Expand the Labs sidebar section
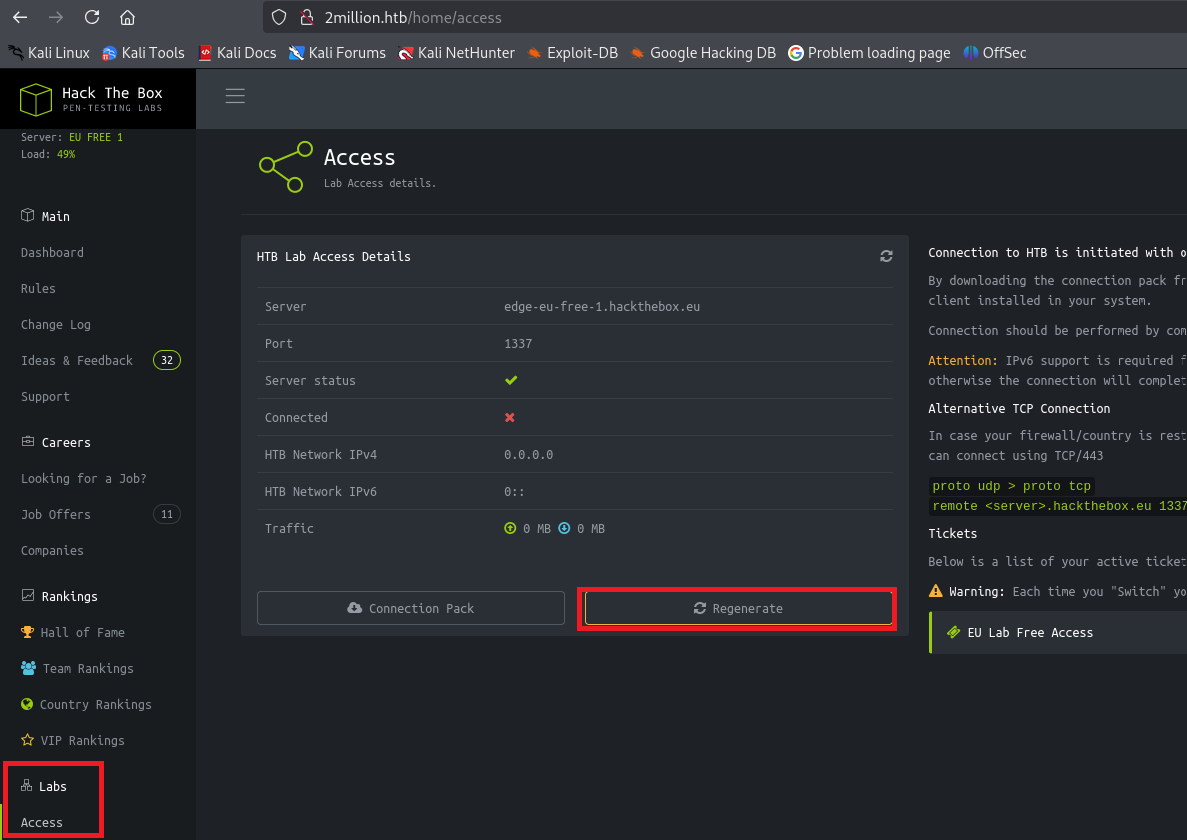 click(x=52, y=786)
